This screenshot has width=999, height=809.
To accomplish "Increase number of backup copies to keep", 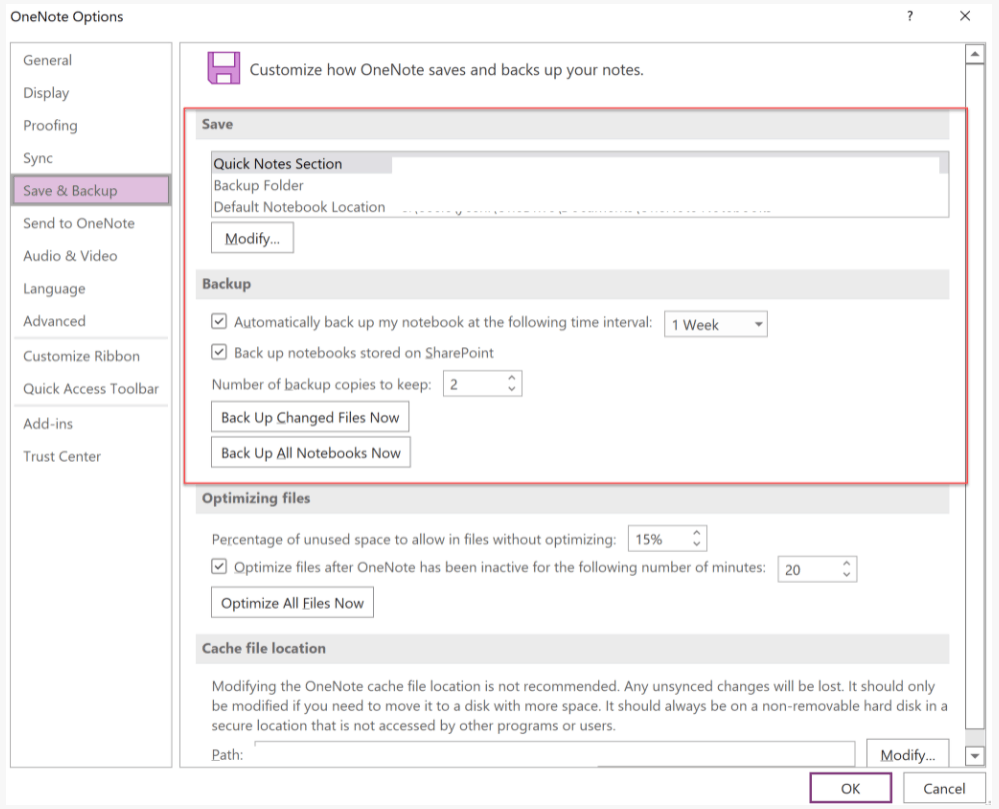I will point(512,378).
